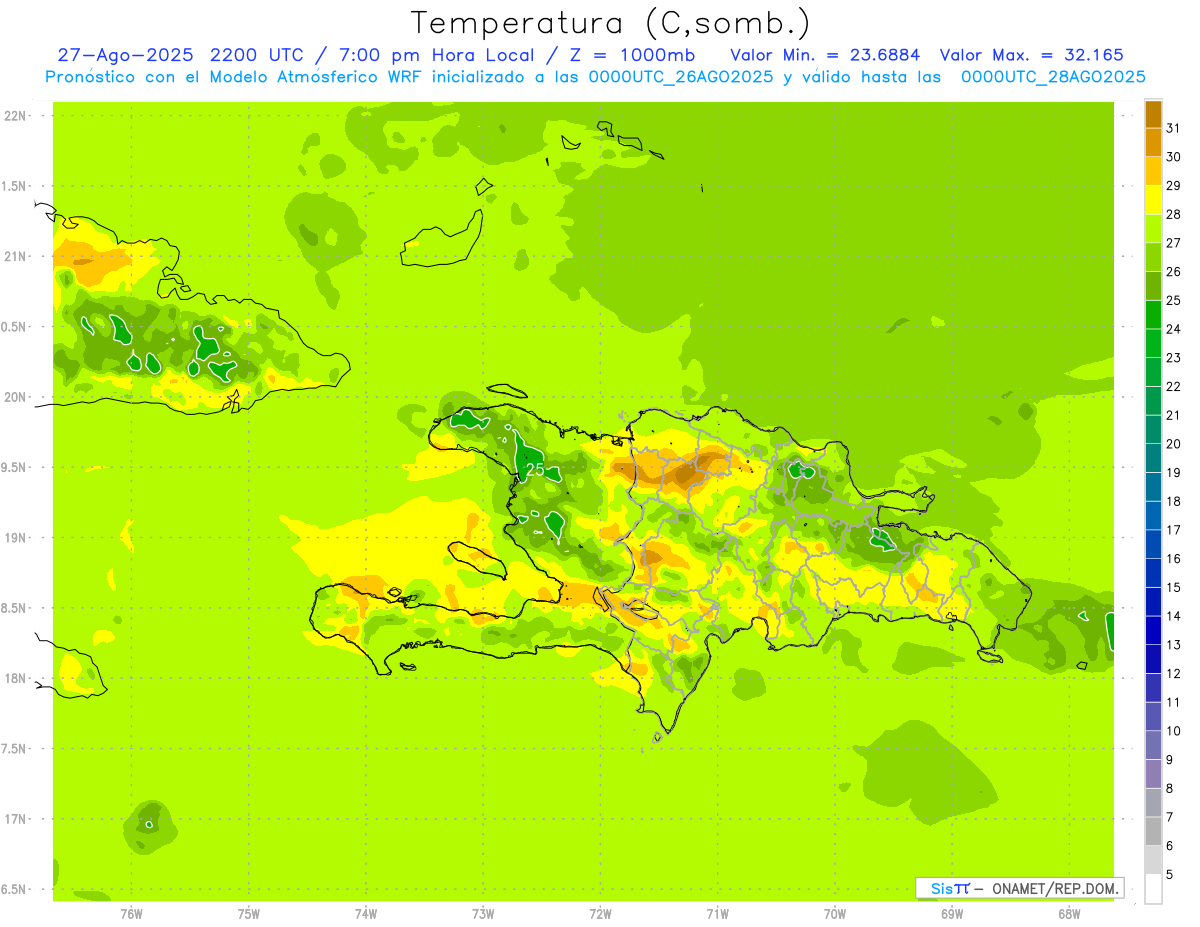1200x927 pixels.
Task: Click the '70W' longitude label
Action: (835, 914)
